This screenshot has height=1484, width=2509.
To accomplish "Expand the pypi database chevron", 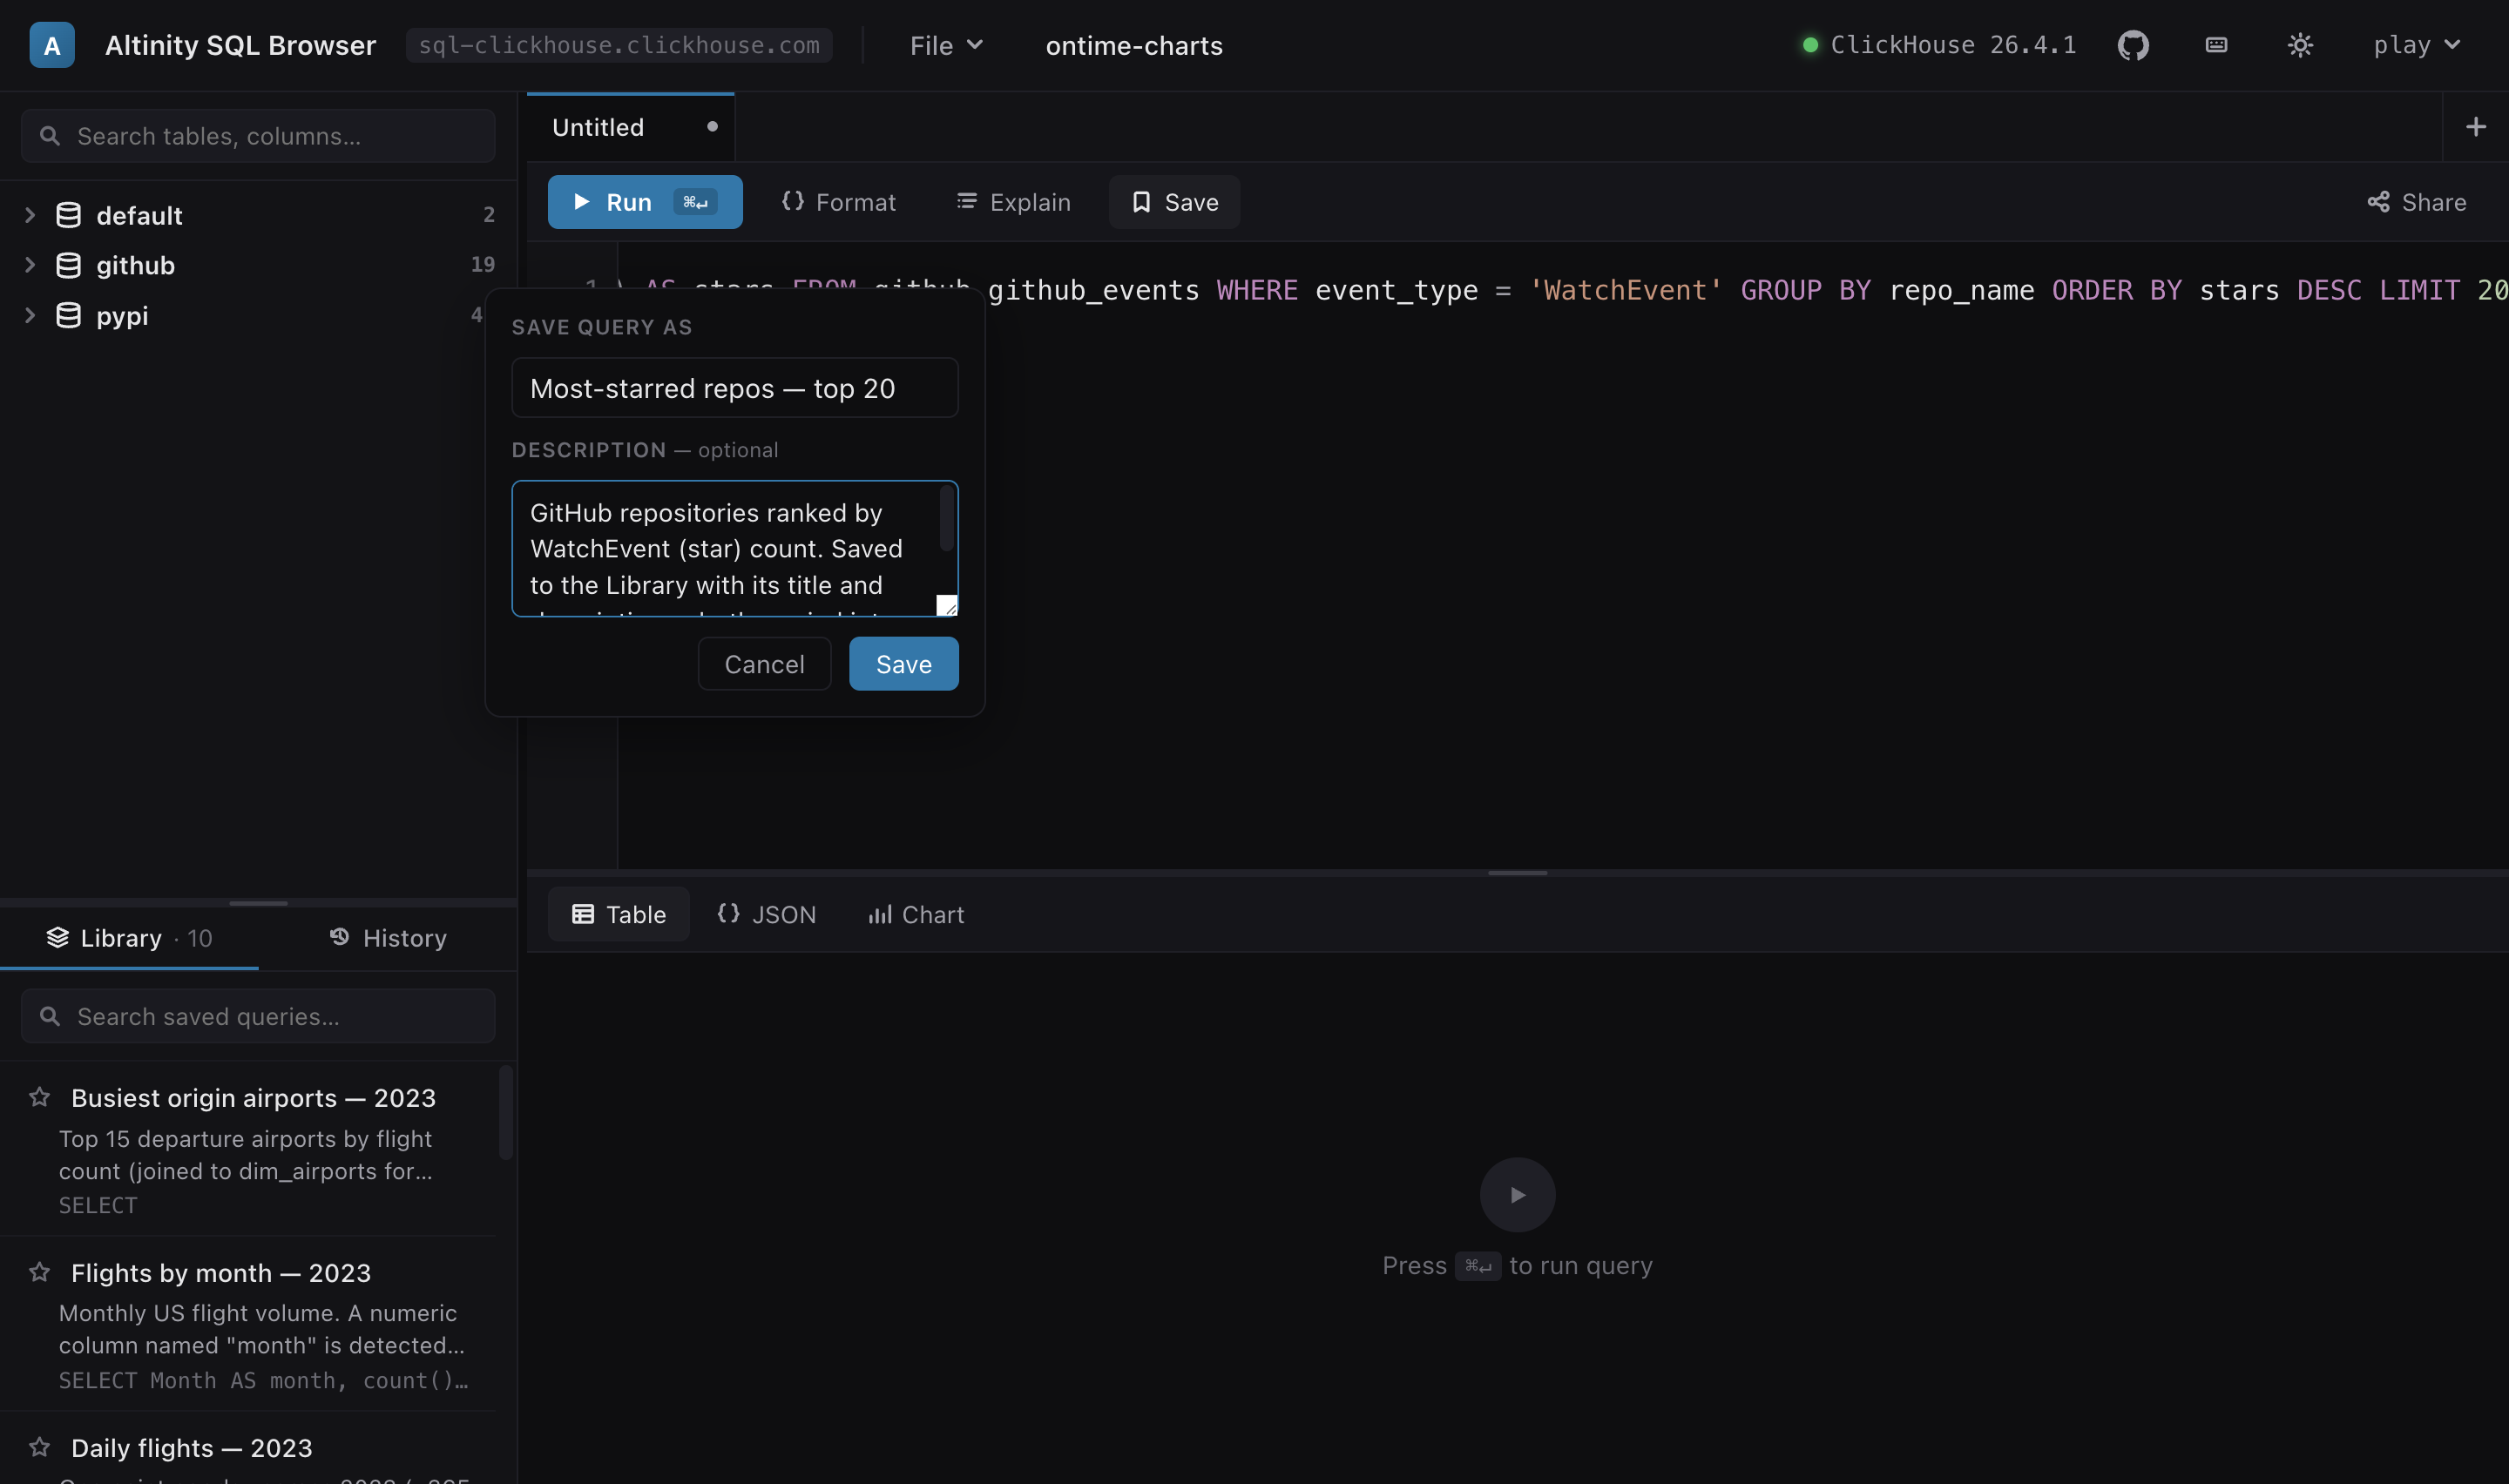I will coord(30,316).
